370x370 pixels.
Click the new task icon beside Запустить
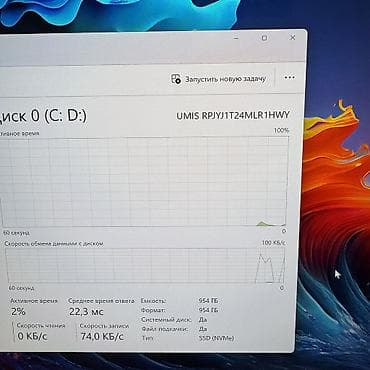pyautogui.click(x=176, y=79)
